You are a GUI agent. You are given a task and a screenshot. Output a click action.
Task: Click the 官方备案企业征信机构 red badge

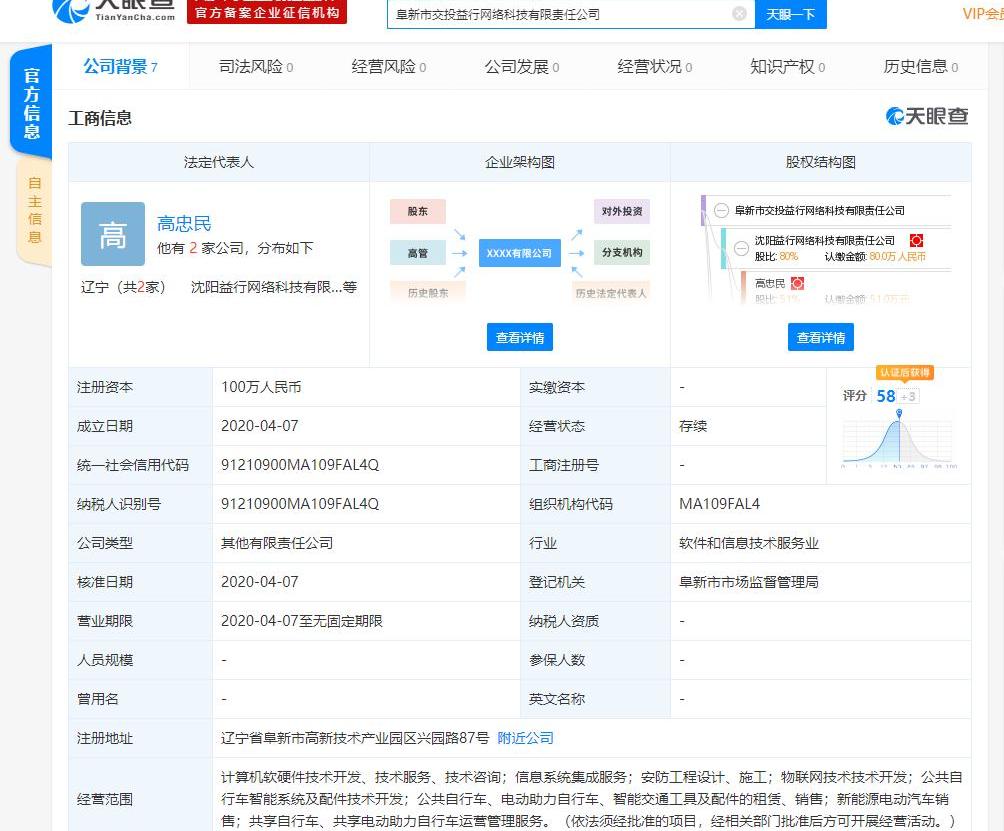267,12
